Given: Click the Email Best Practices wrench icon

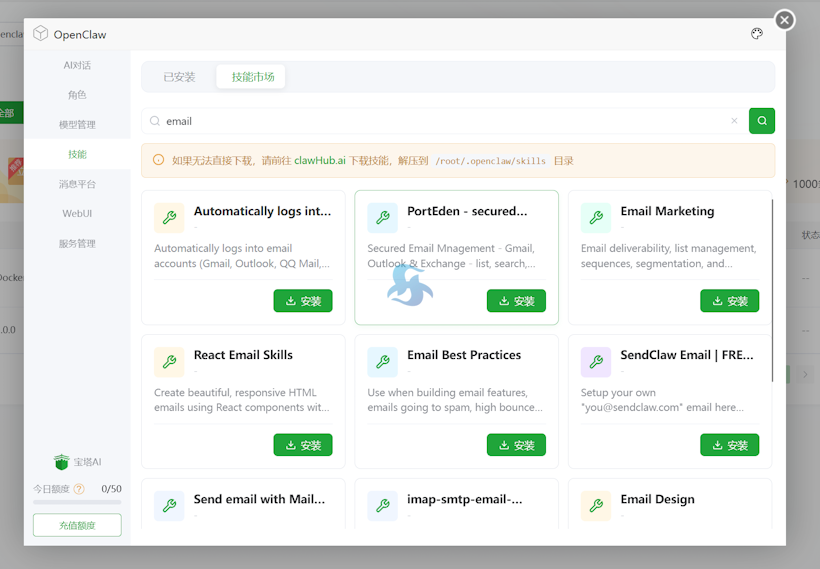Looking at the screenshot, I should [x=382, y=362].
